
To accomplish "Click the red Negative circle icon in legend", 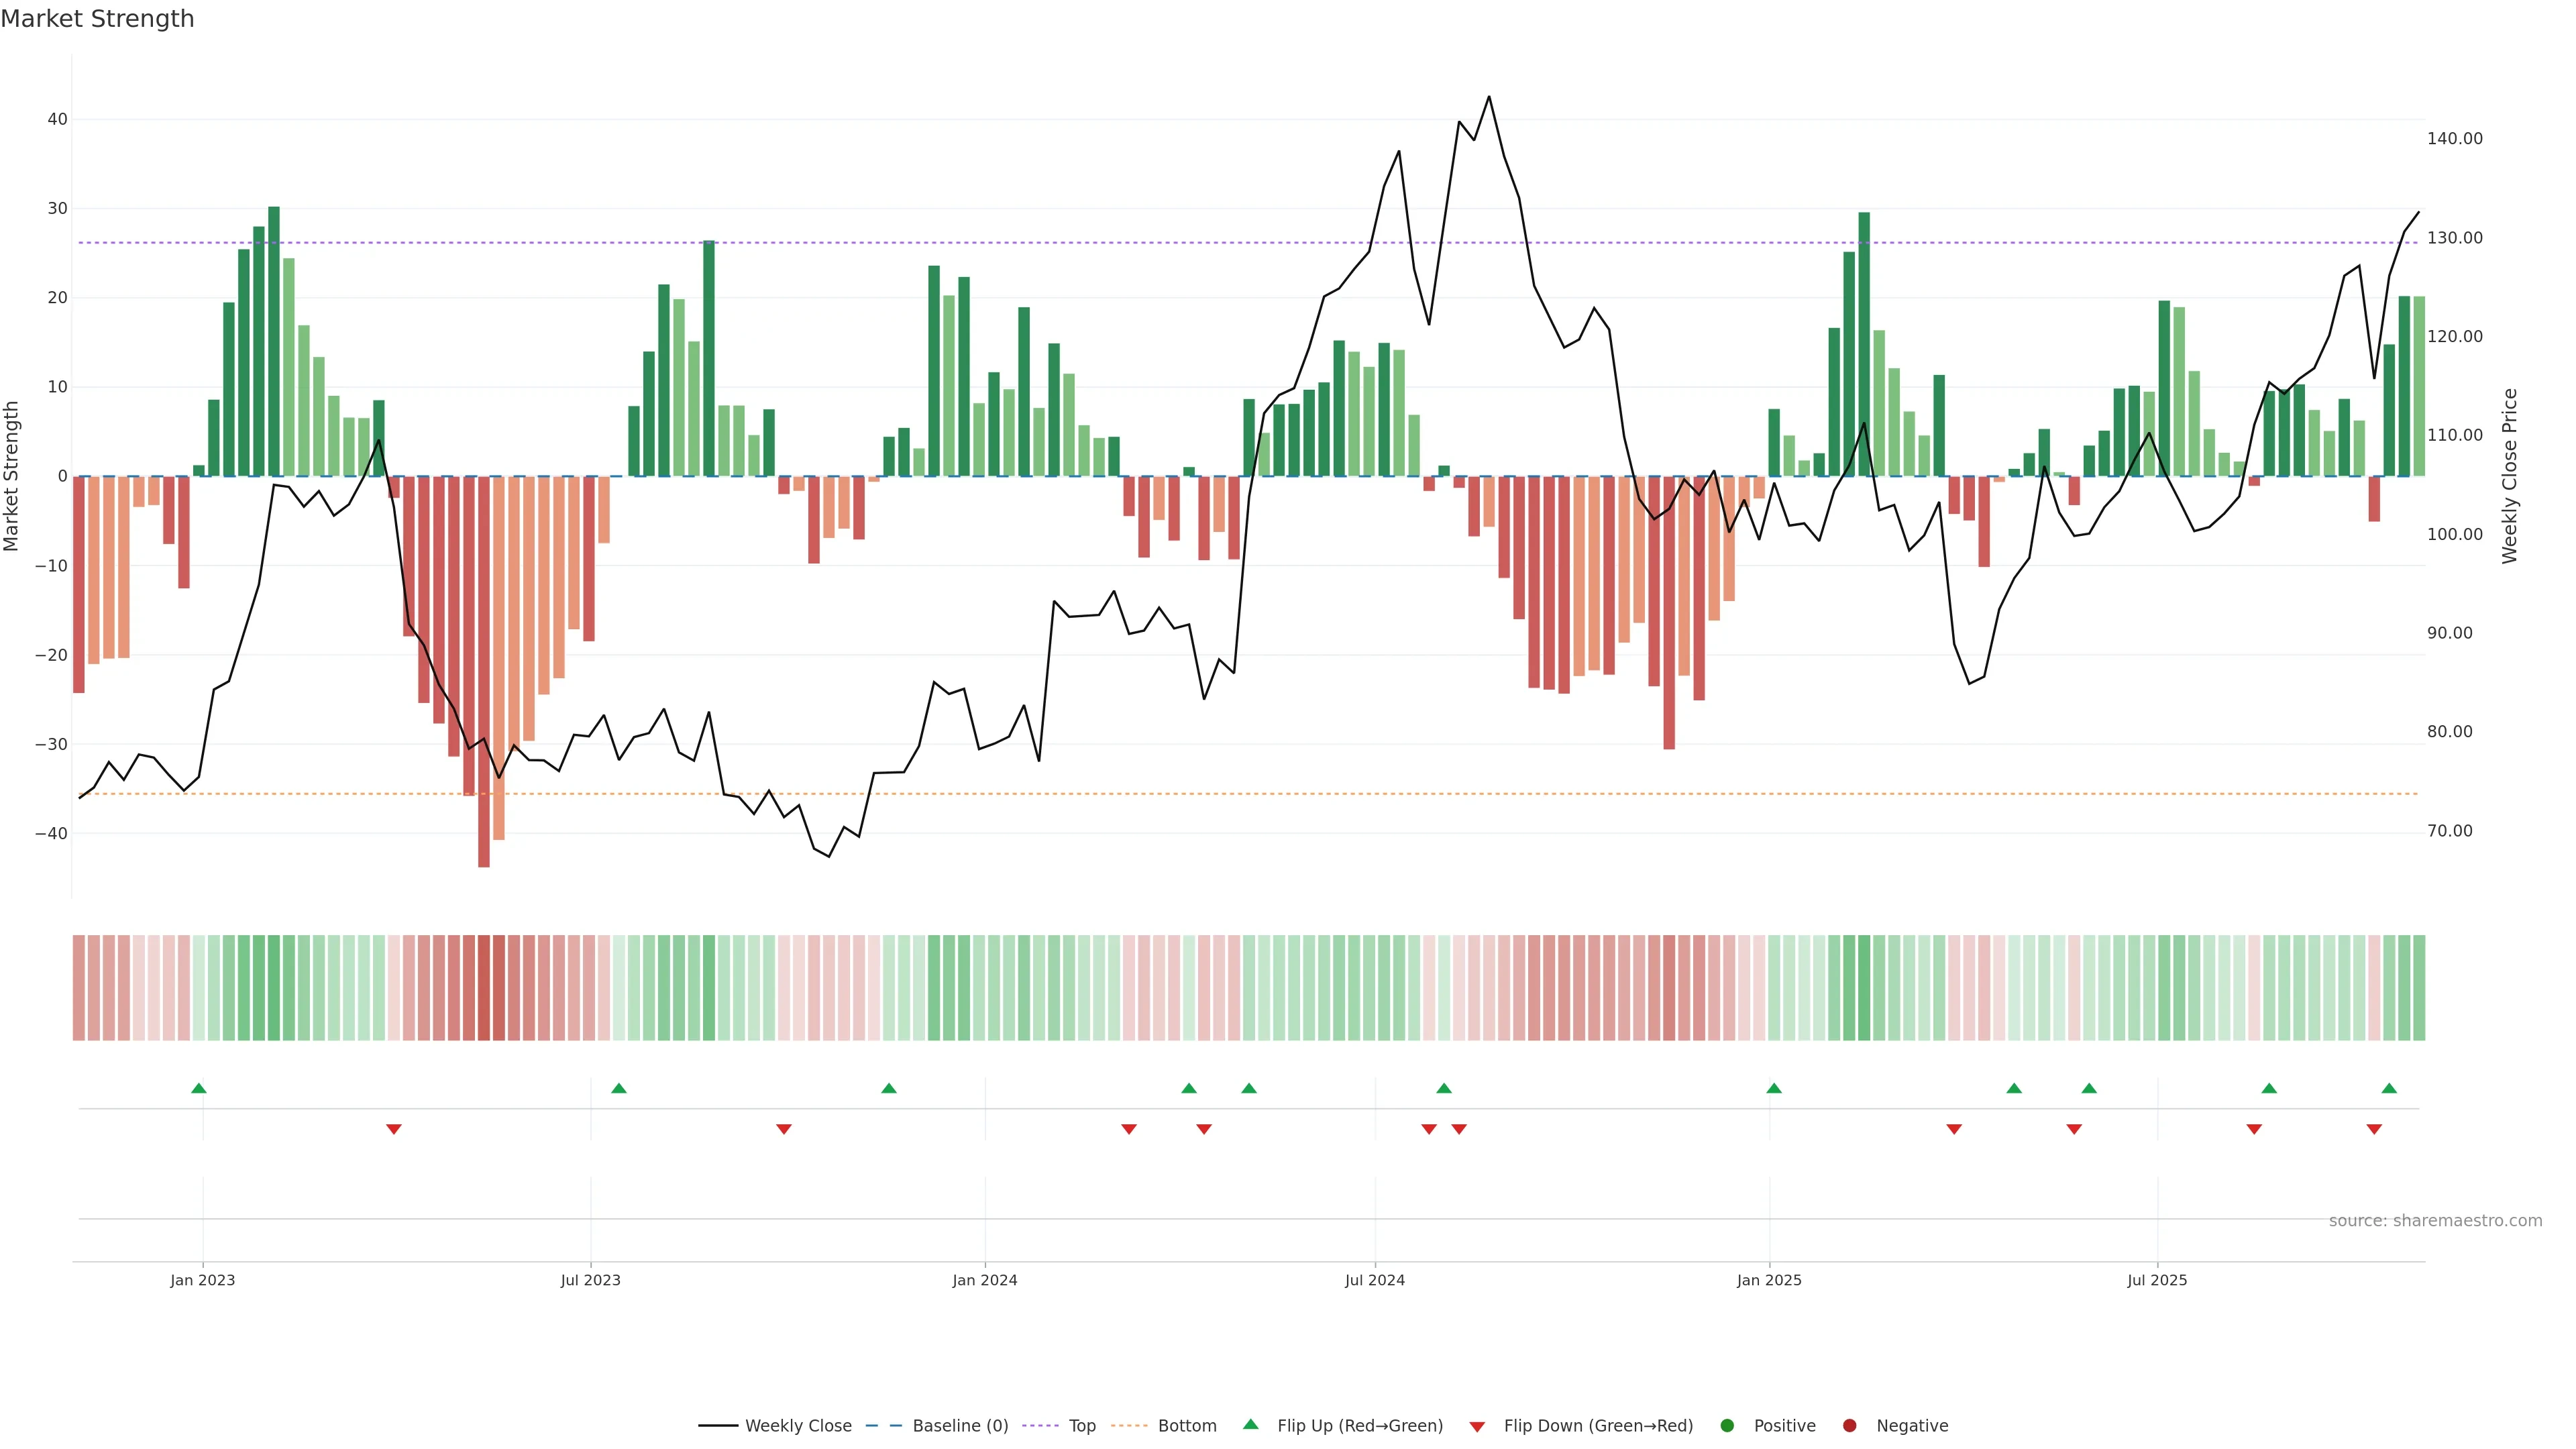I will [1849, 1426].
